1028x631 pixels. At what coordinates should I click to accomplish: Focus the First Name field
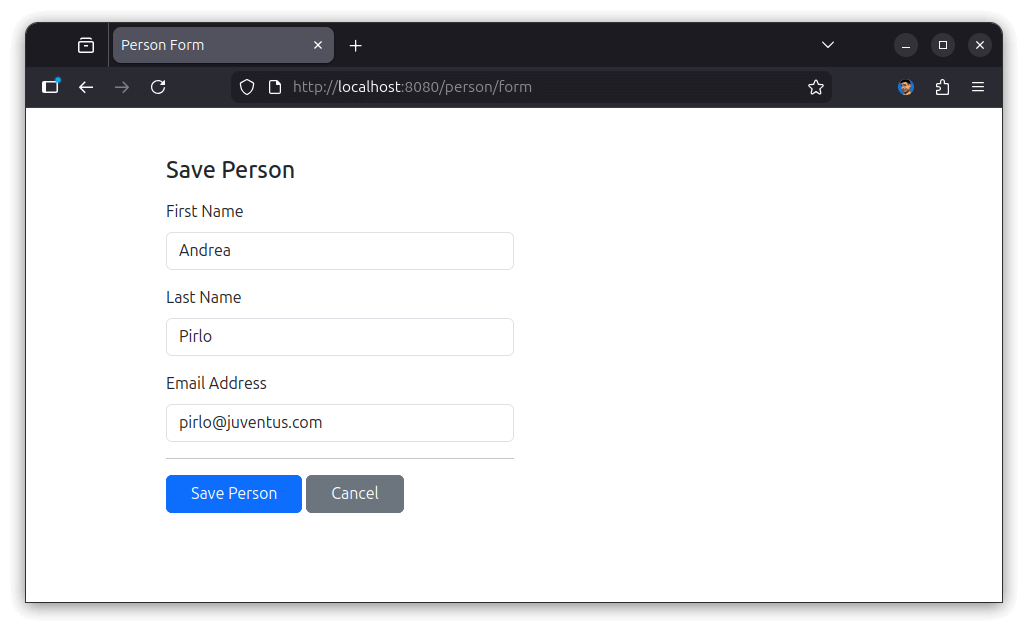(x=340, y=251)
